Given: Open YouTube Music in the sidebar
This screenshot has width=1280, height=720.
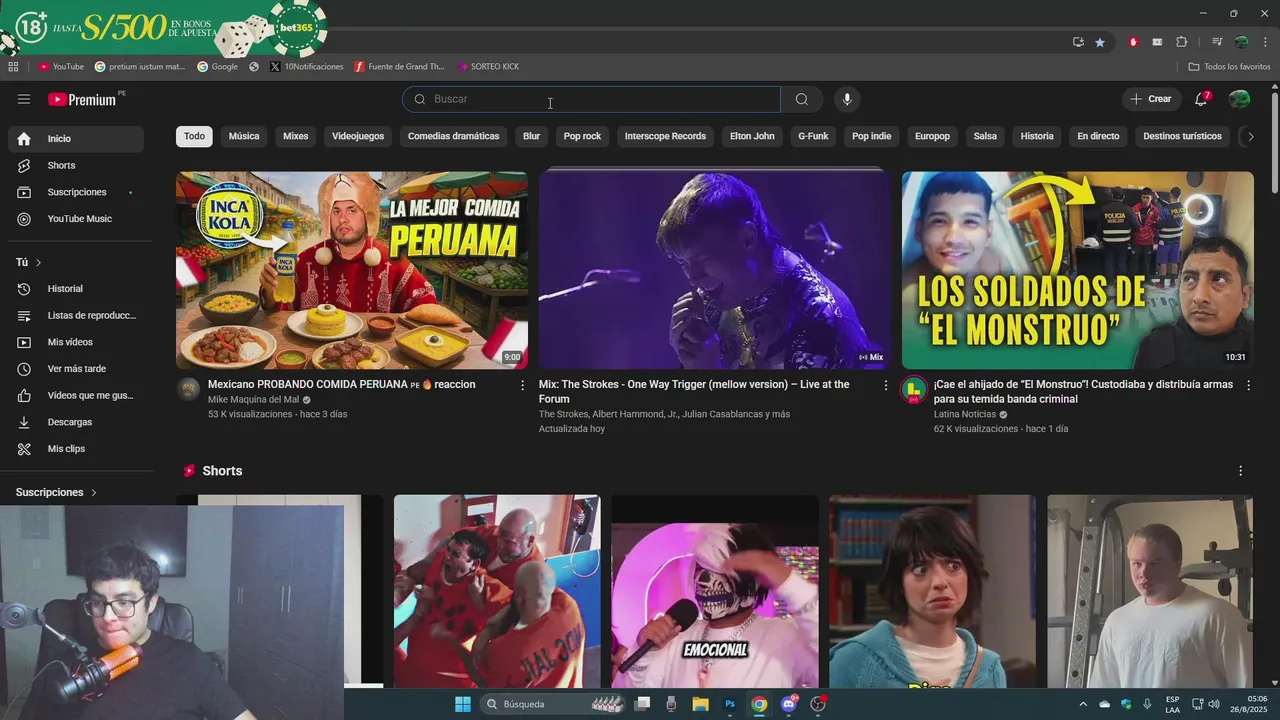Looking at the screenshot, I should click(x=76, y=219).
